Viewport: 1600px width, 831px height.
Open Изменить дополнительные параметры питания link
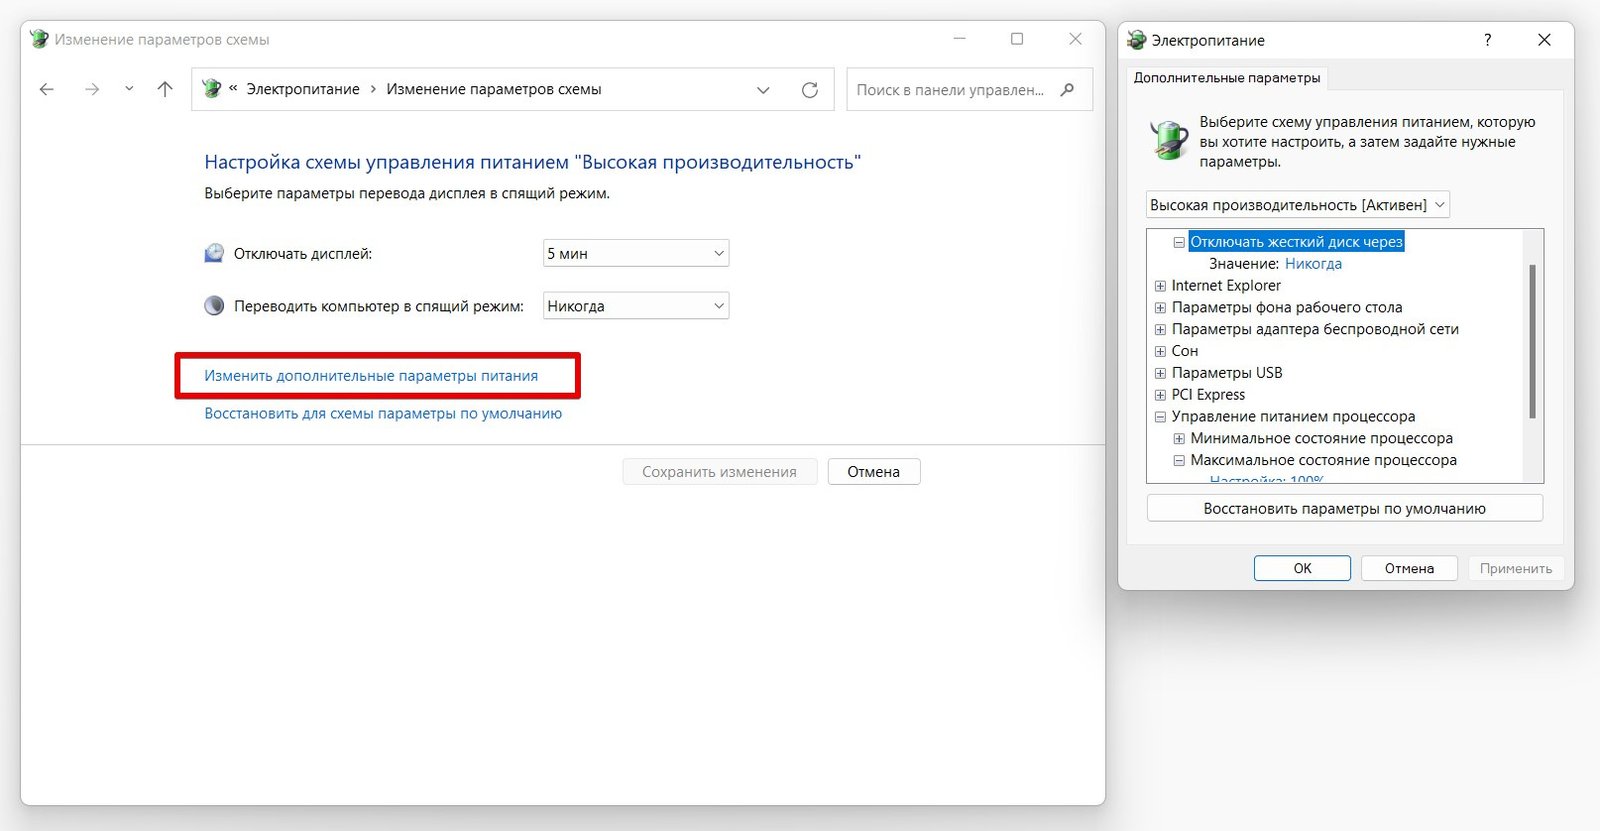pyautogui.click(x=371, y=376)
